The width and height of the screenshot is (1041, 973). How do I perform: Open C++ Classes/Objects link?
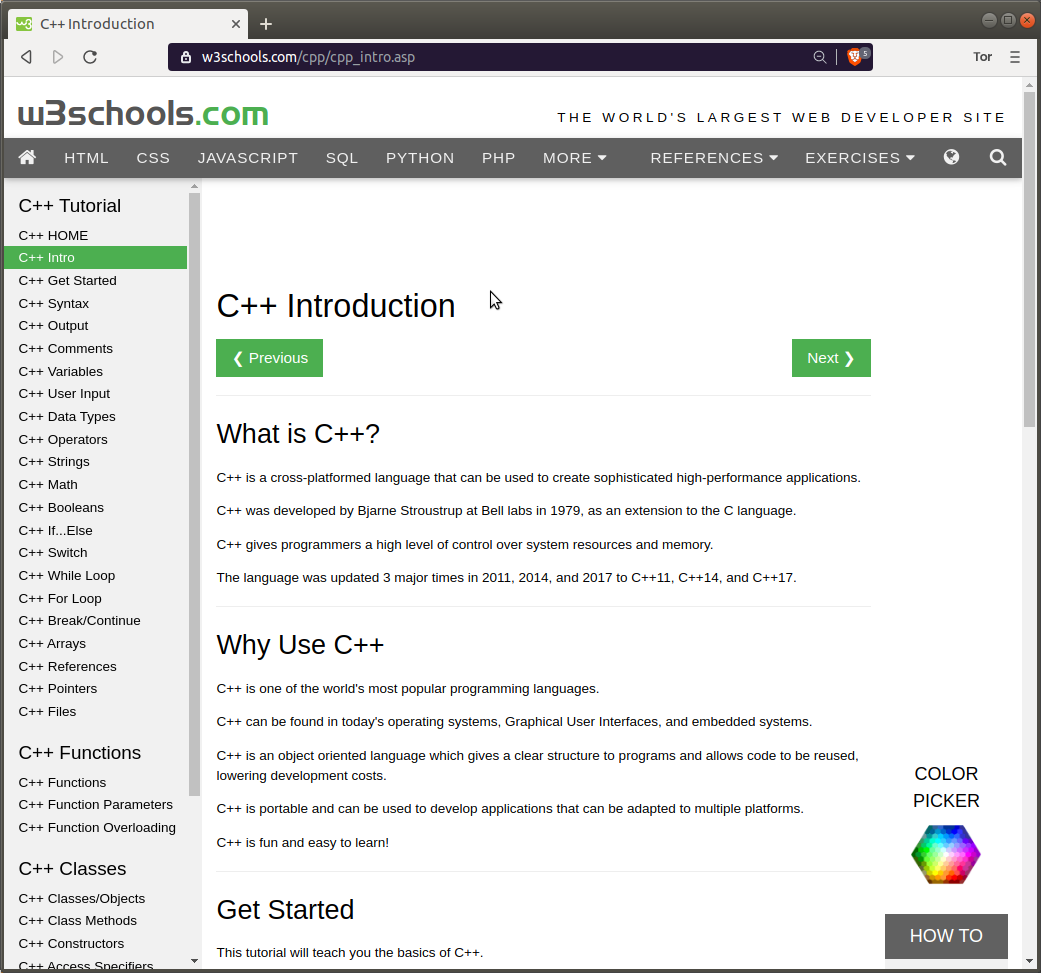(82, 899)
